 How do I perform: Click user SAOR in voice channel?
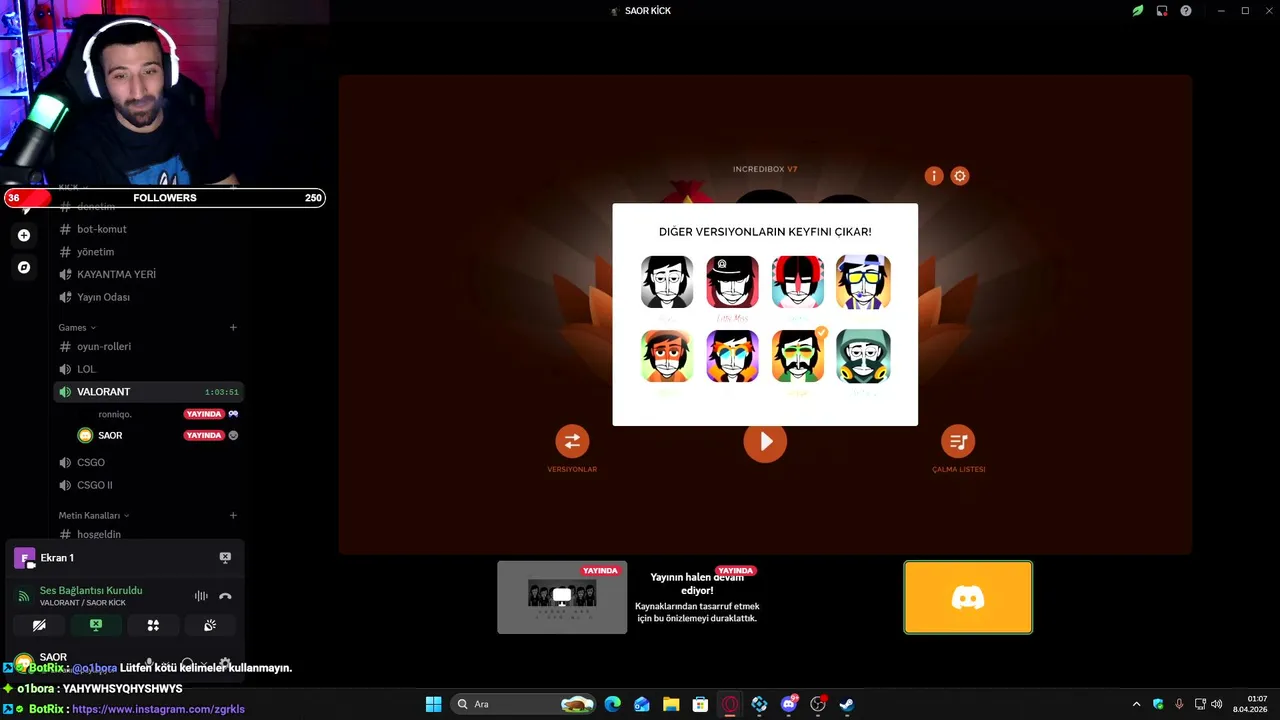tap(110, 435)
